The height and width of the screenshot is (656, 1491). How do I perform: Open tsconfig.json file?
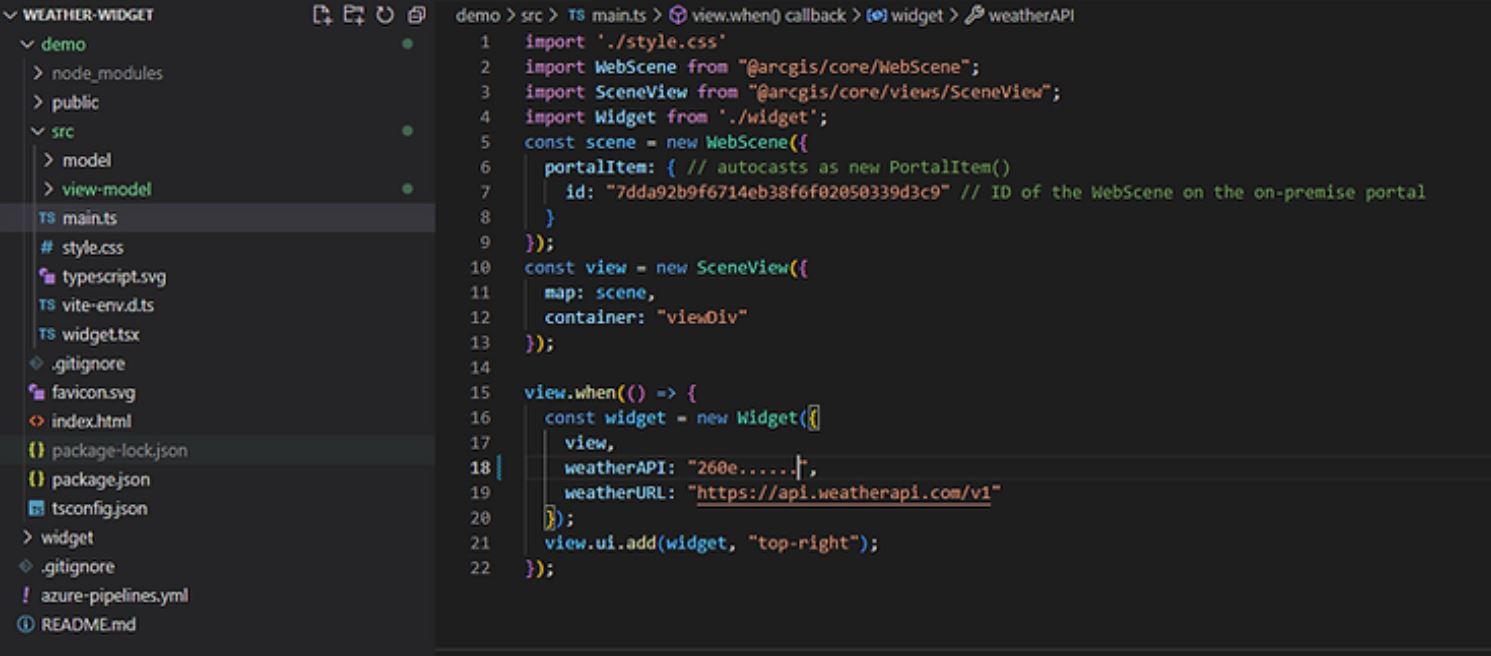coord(99,508)
